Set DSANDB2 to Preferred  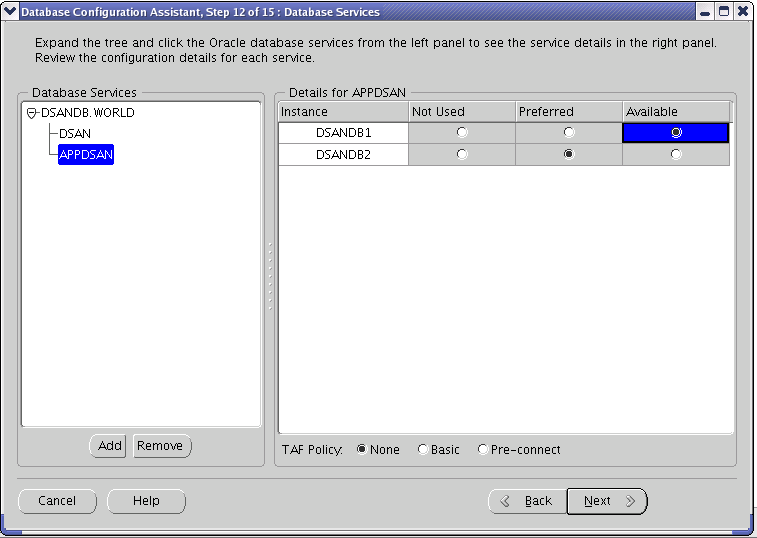coord(569,155)
